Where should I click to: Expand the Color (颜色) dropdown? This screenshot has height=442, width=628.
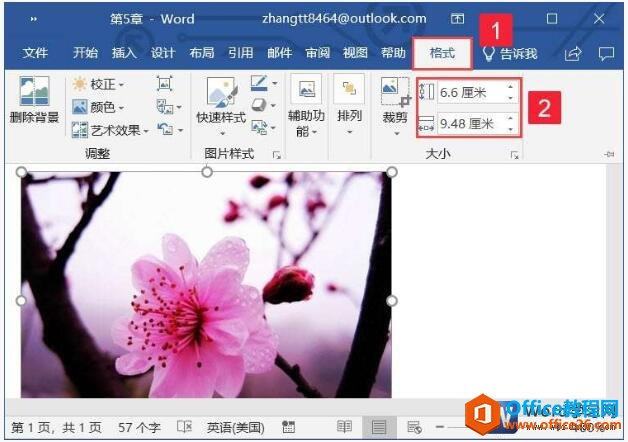(98, 107)
